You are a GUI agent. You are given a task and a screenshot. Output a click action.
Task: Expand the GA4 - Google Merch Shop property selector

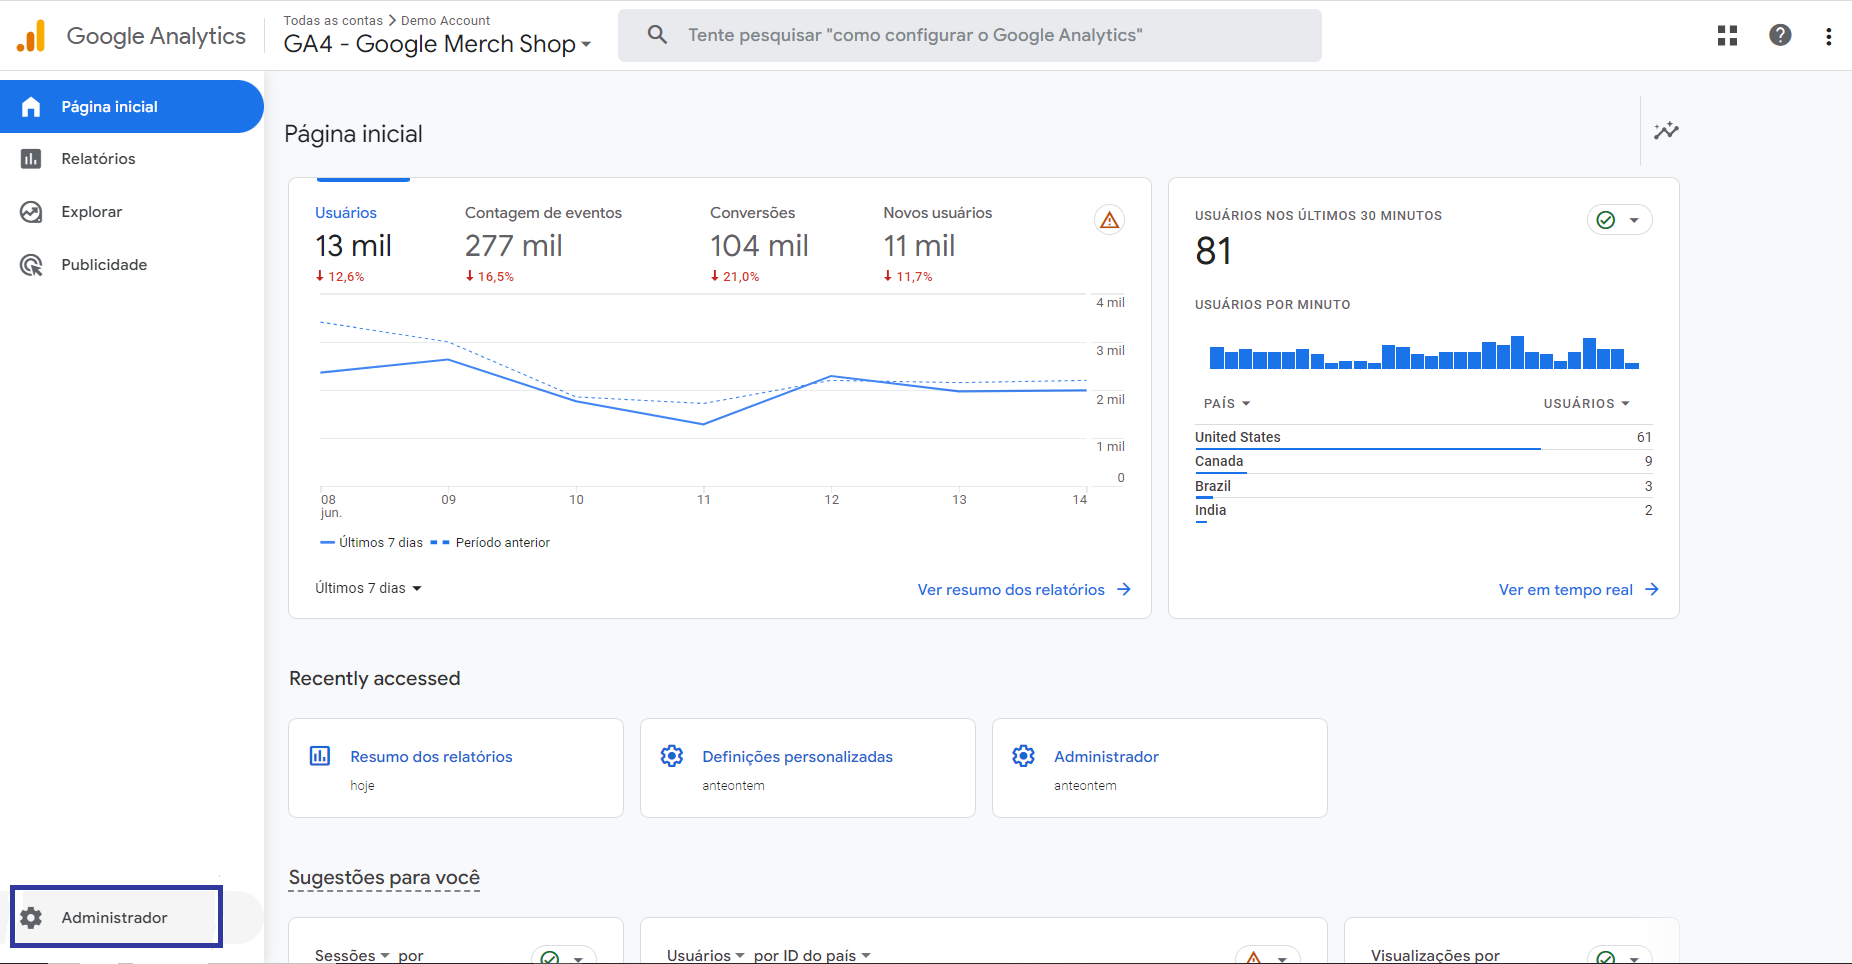[437, 44]
